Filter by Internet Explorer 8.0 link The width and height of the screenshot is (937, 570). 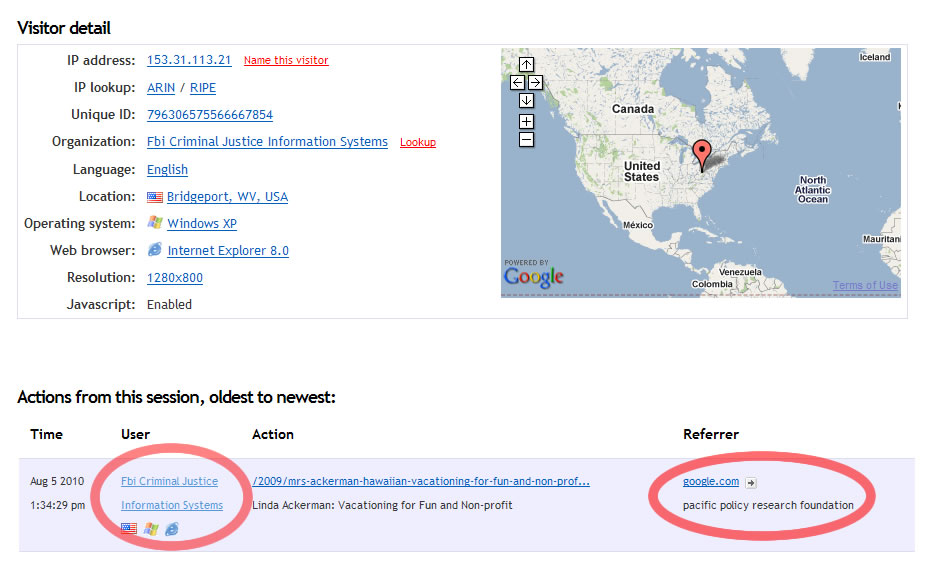click(228, 251)
